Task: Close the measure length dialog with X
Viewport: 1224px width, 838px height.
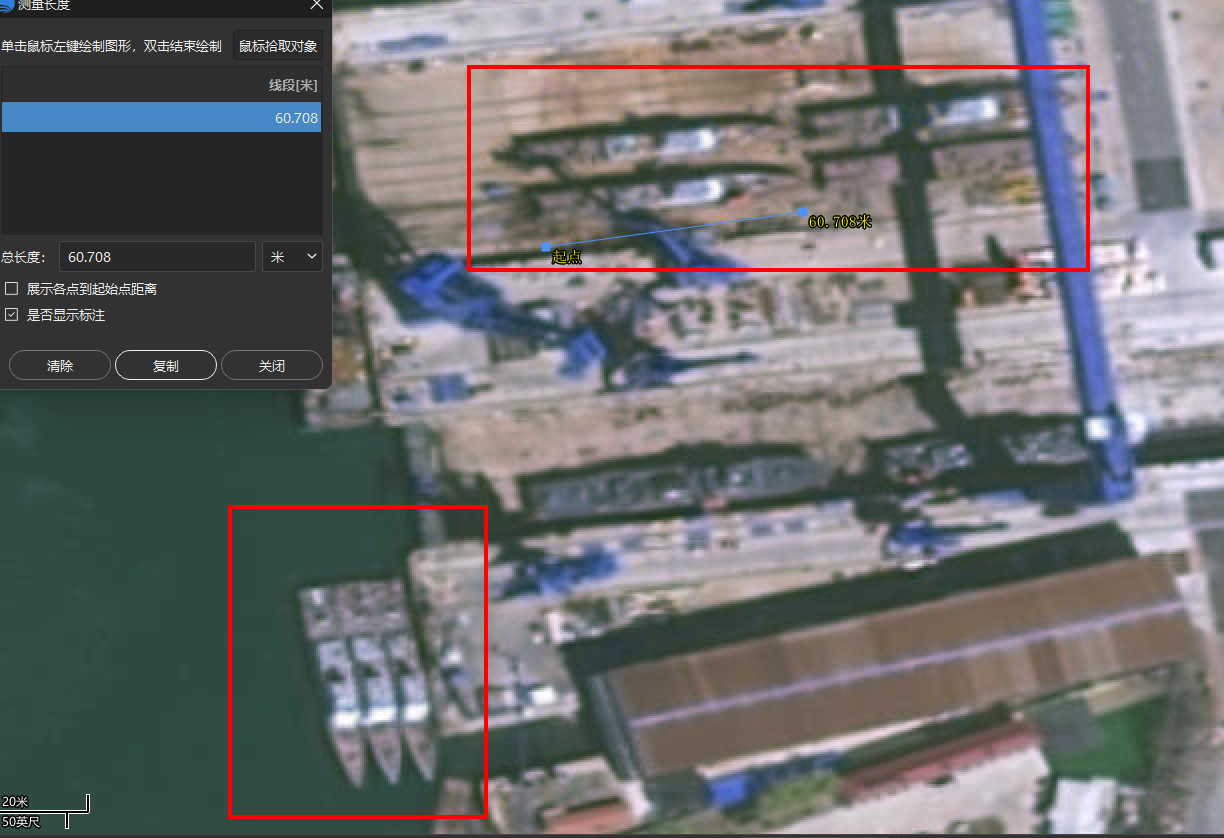Action: click(316, 5)
